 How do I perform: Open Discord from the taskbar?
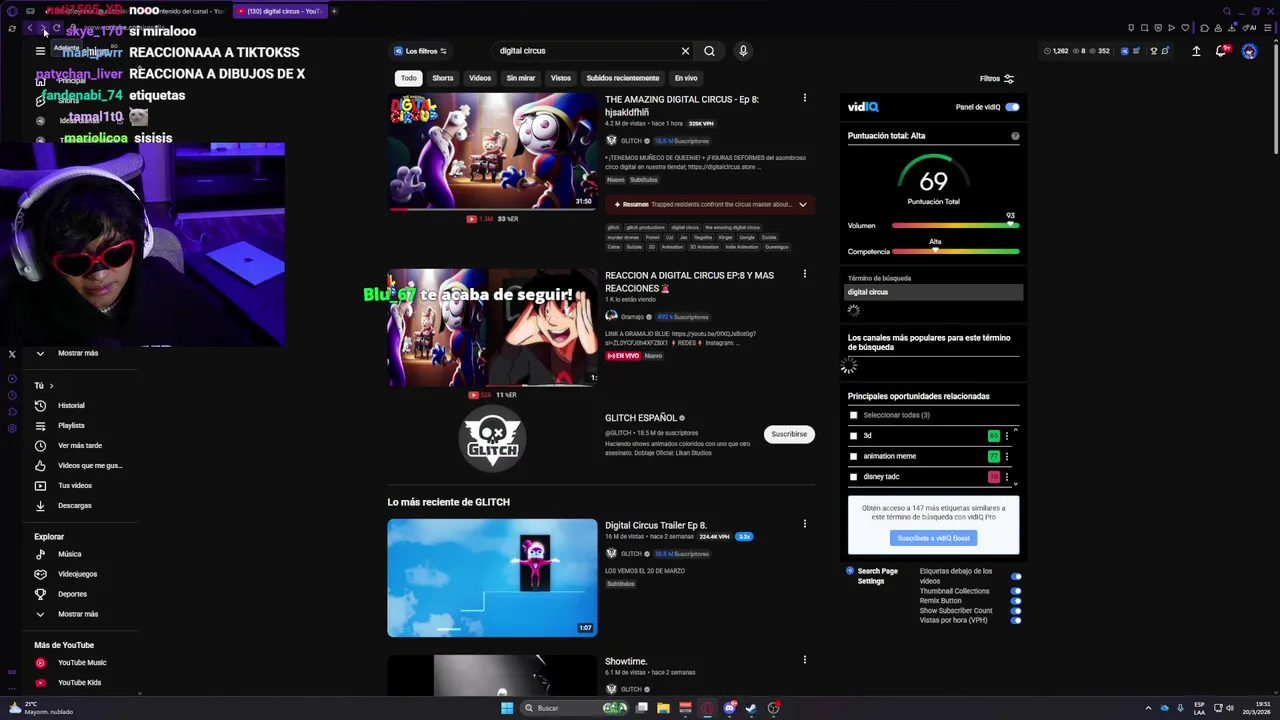coord(730,708)
